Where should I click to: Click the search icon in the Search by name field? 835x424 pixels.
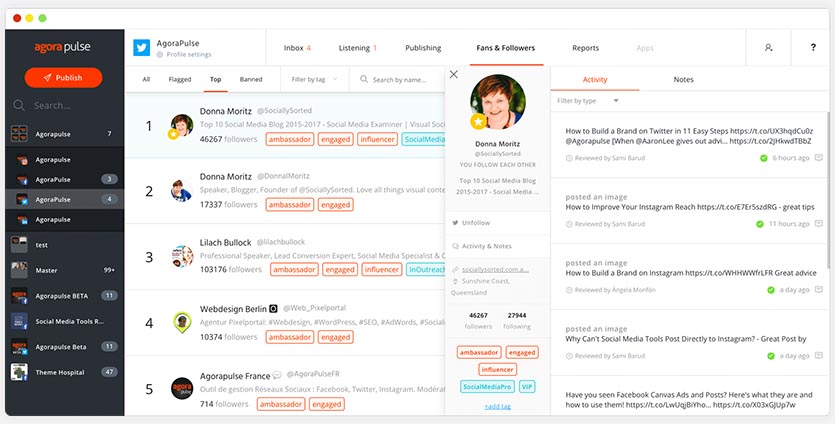click(364, 79)
